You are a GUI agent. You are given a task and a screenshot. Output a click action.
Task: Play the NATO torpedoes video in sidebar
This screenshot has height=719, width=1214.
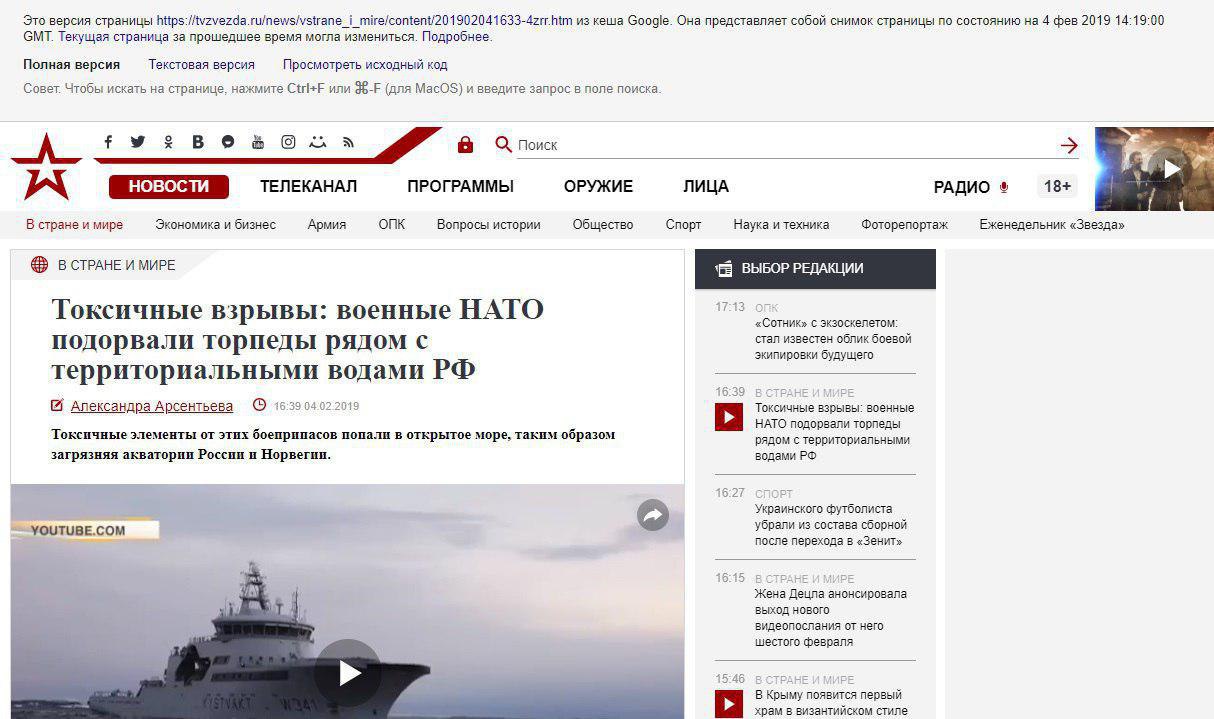(x=729, y=417)
